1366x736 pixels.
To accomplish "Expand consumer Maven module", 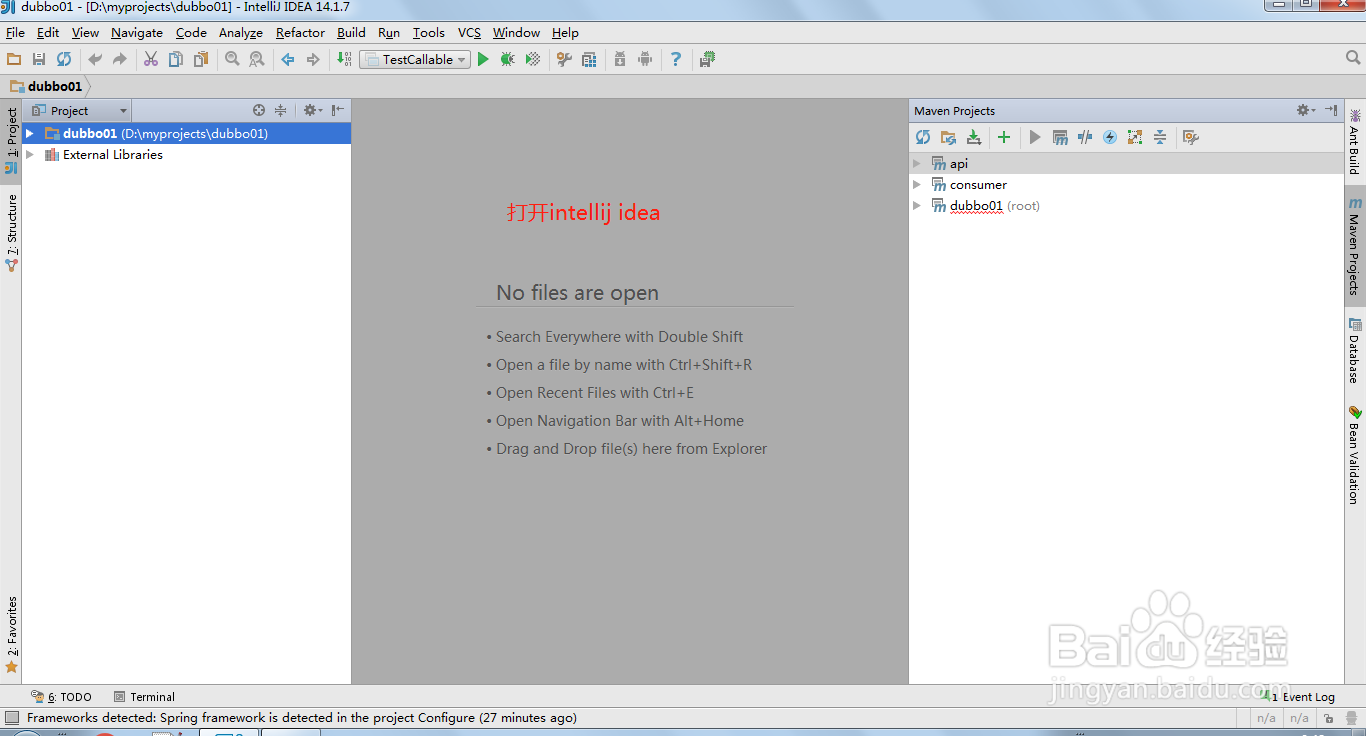I will tap(917, 184).
